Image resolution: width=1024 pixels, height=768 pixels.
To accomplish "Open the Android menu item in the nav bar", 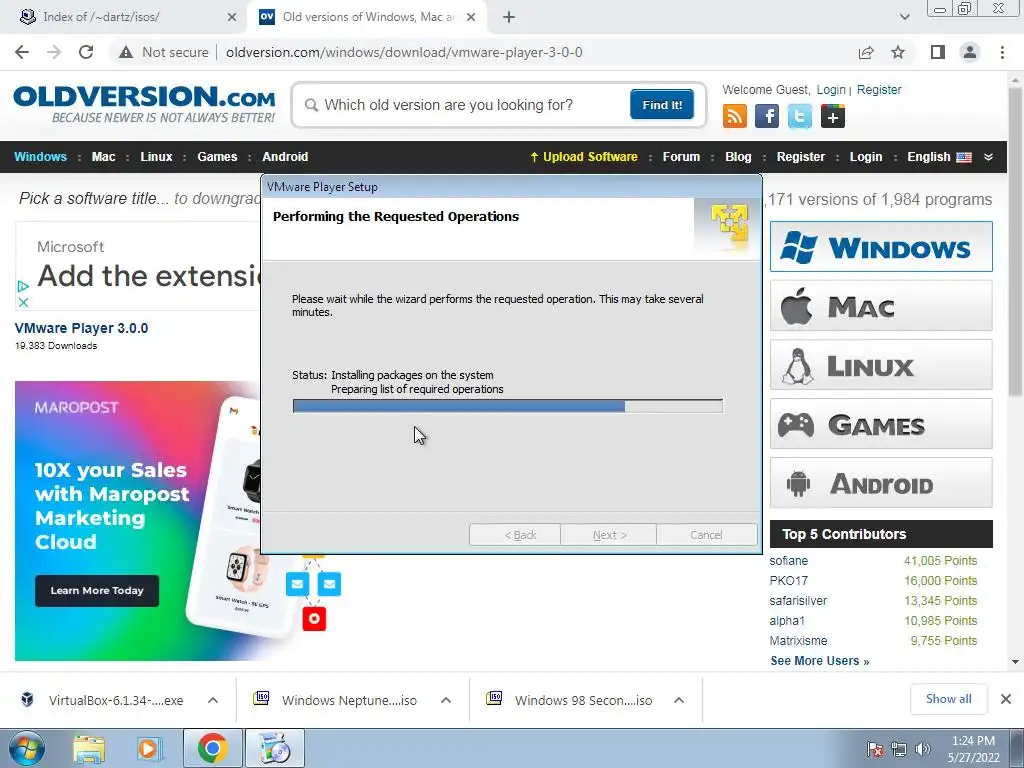I will tap(285, 157).
